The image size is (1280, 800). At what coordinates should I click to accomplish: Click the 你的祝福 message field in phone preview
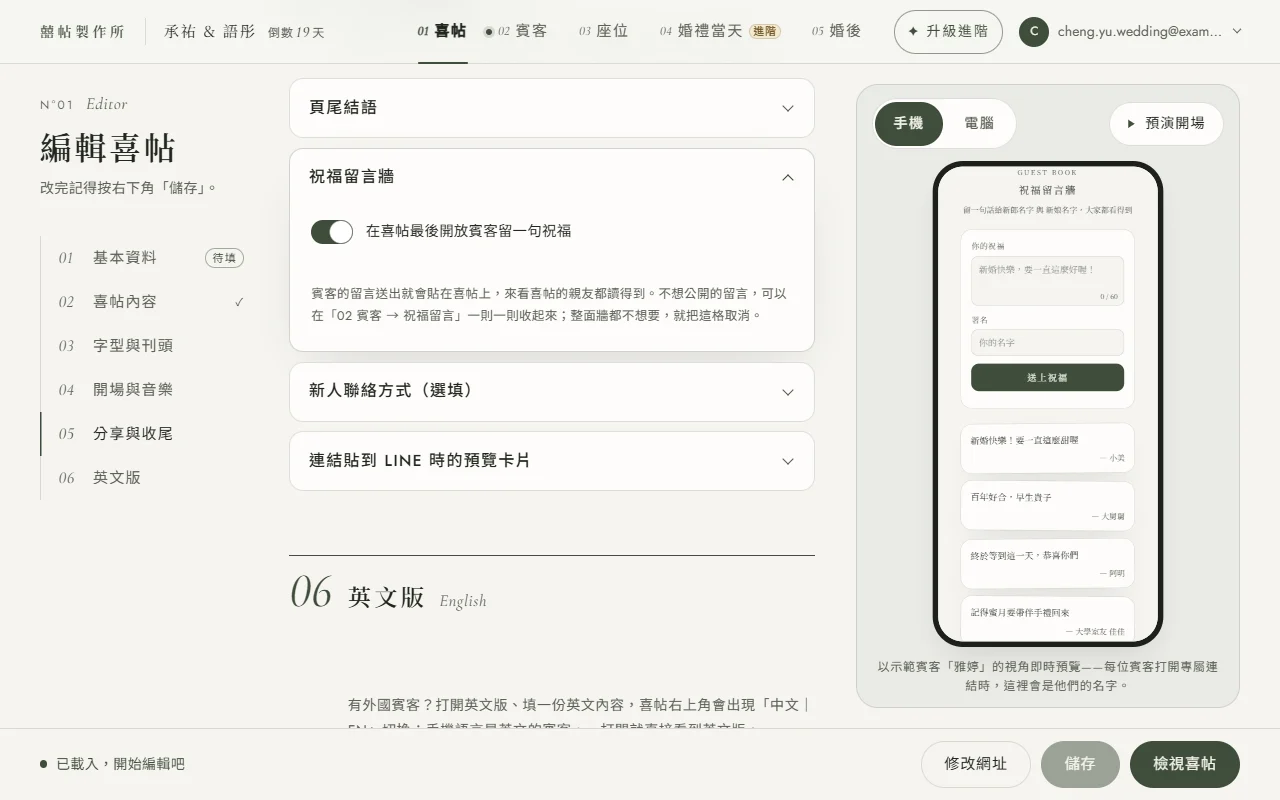(1047, 281)
